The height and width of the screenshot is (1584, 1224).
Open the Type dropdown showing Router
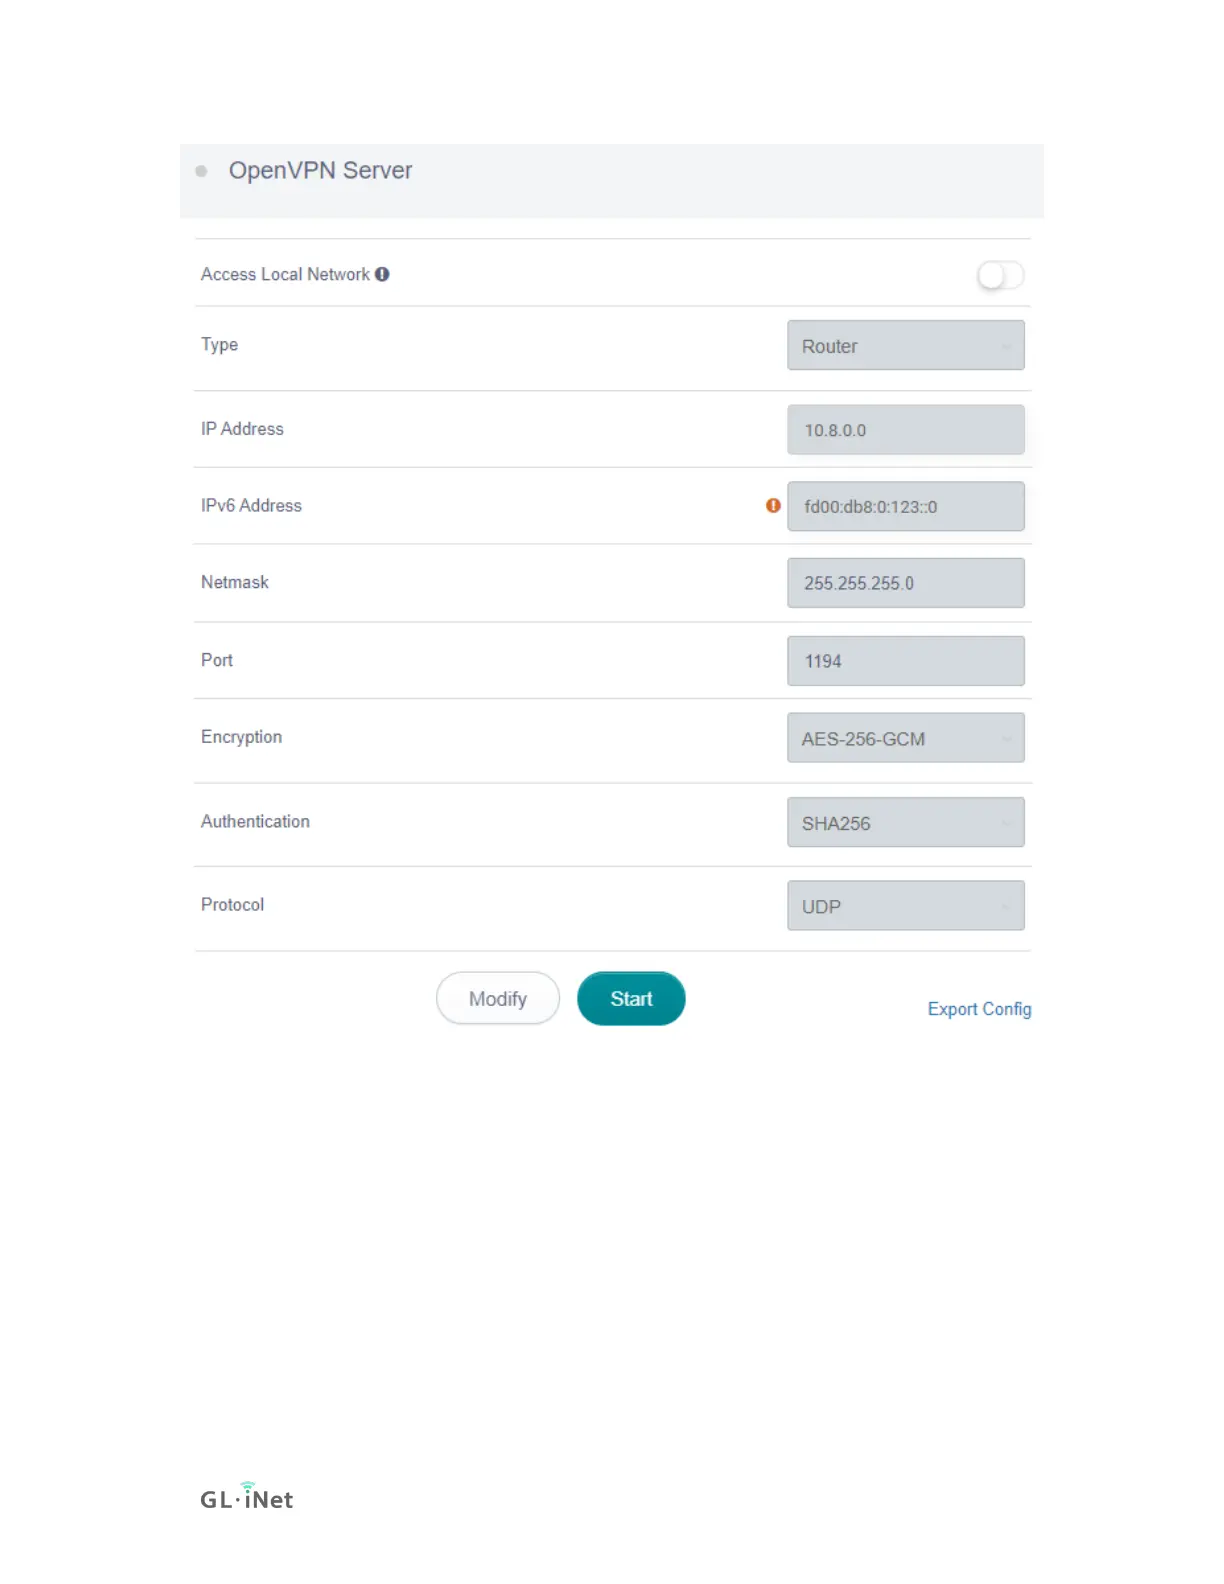coord(906,345)
